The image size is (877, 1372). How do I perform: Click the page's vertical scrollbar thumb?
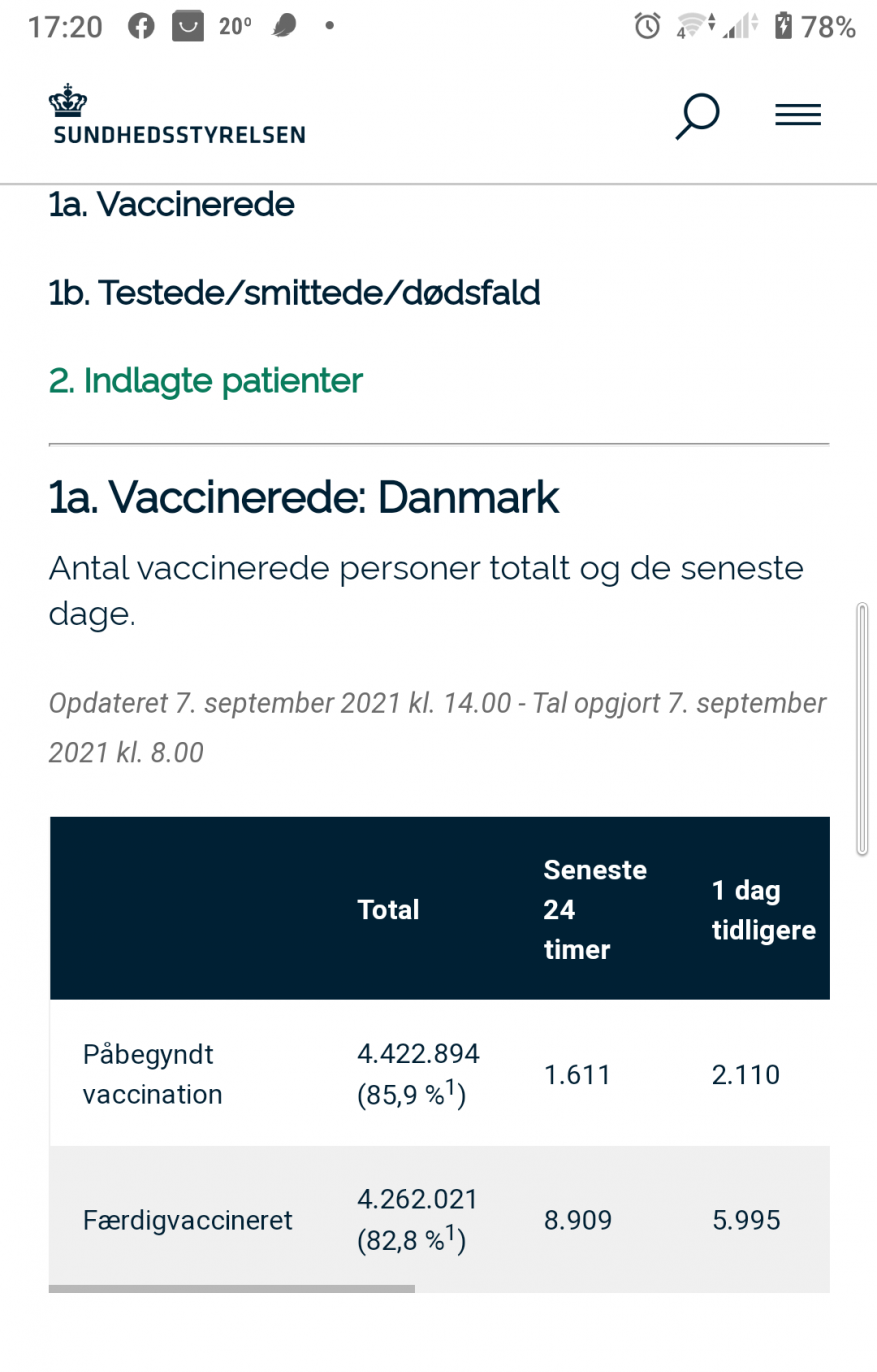(862, 728)
